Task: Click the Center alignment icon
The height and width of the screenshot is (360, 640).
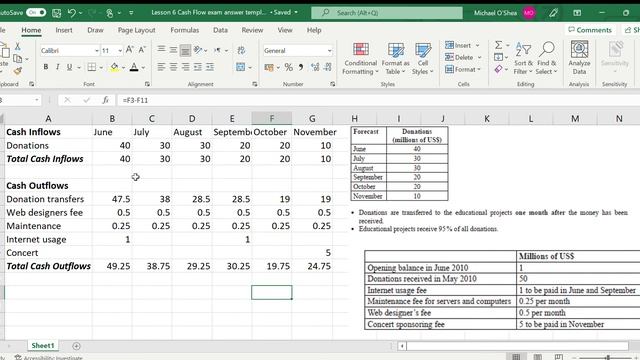Action: [x=173, y=67]
